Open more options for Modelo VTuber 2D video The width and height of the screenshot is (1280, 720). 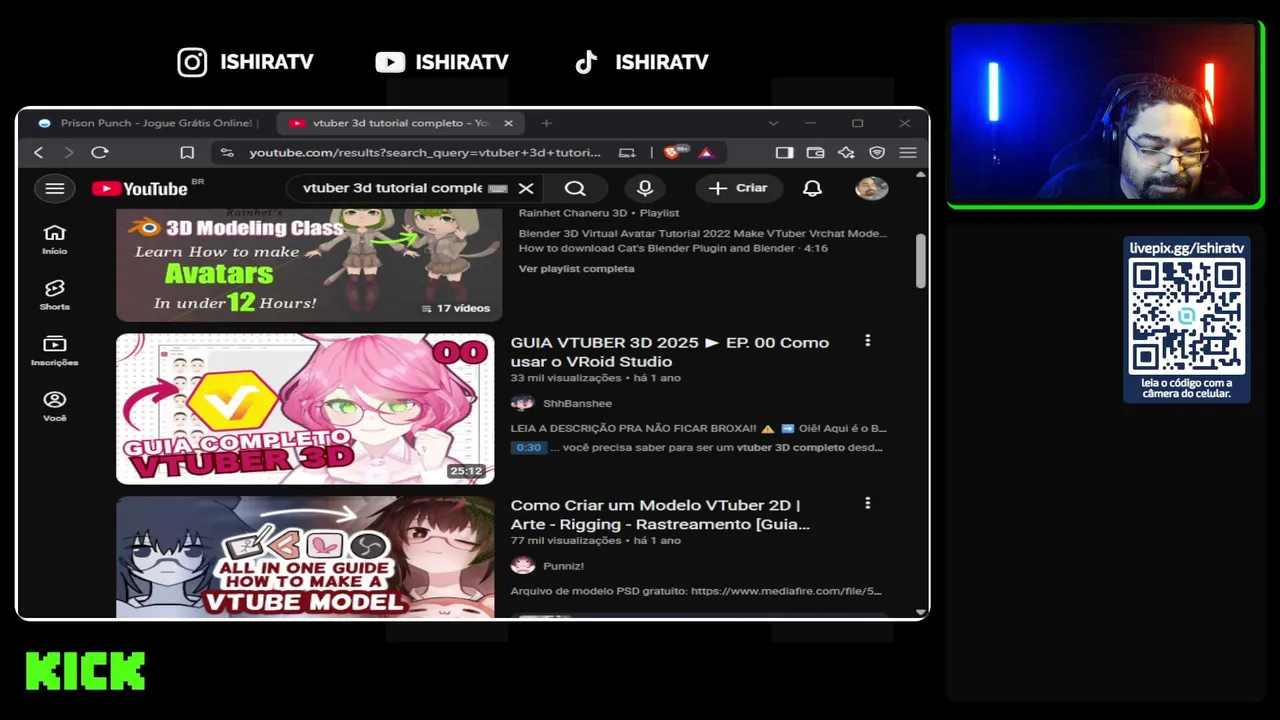[867, 503]
